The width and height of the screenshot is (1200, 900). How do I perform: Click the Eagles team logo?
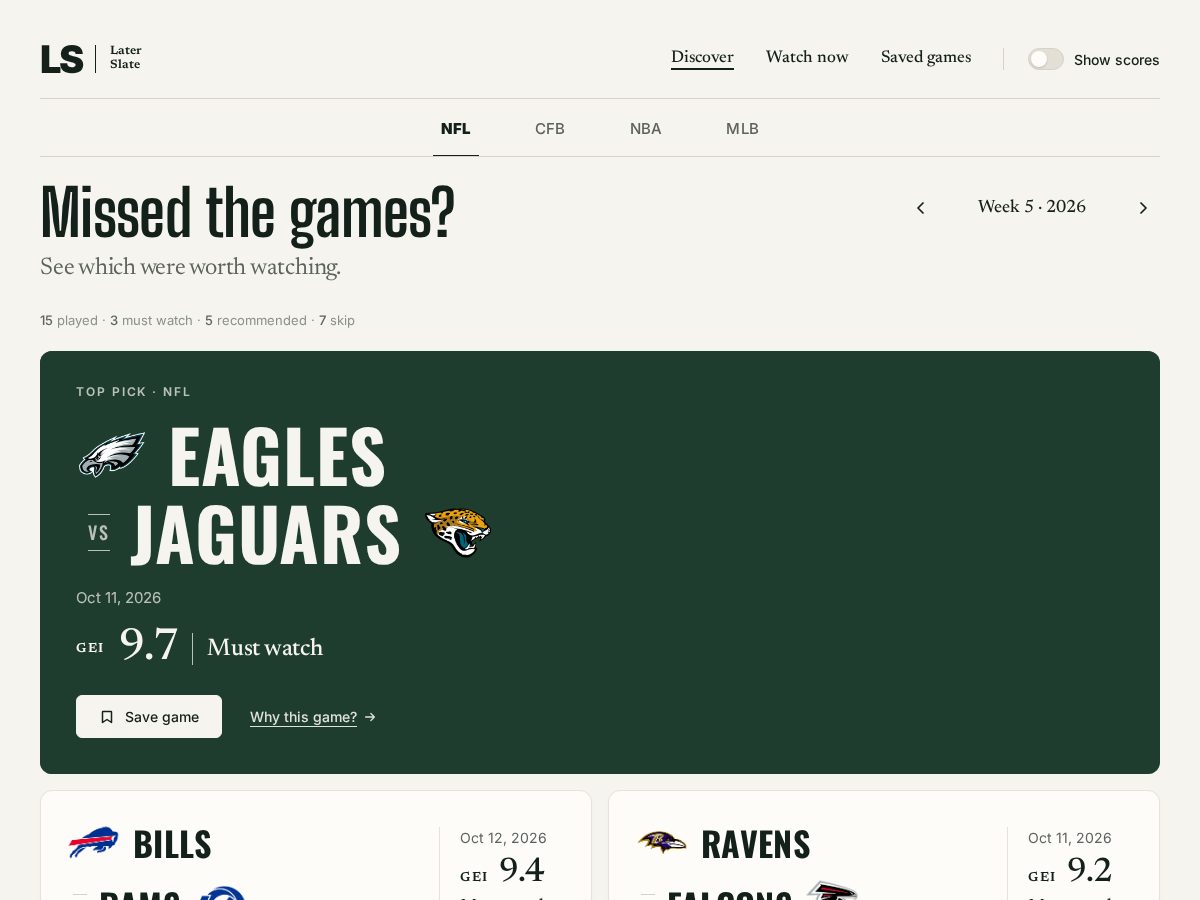click(x=112, y=455)
